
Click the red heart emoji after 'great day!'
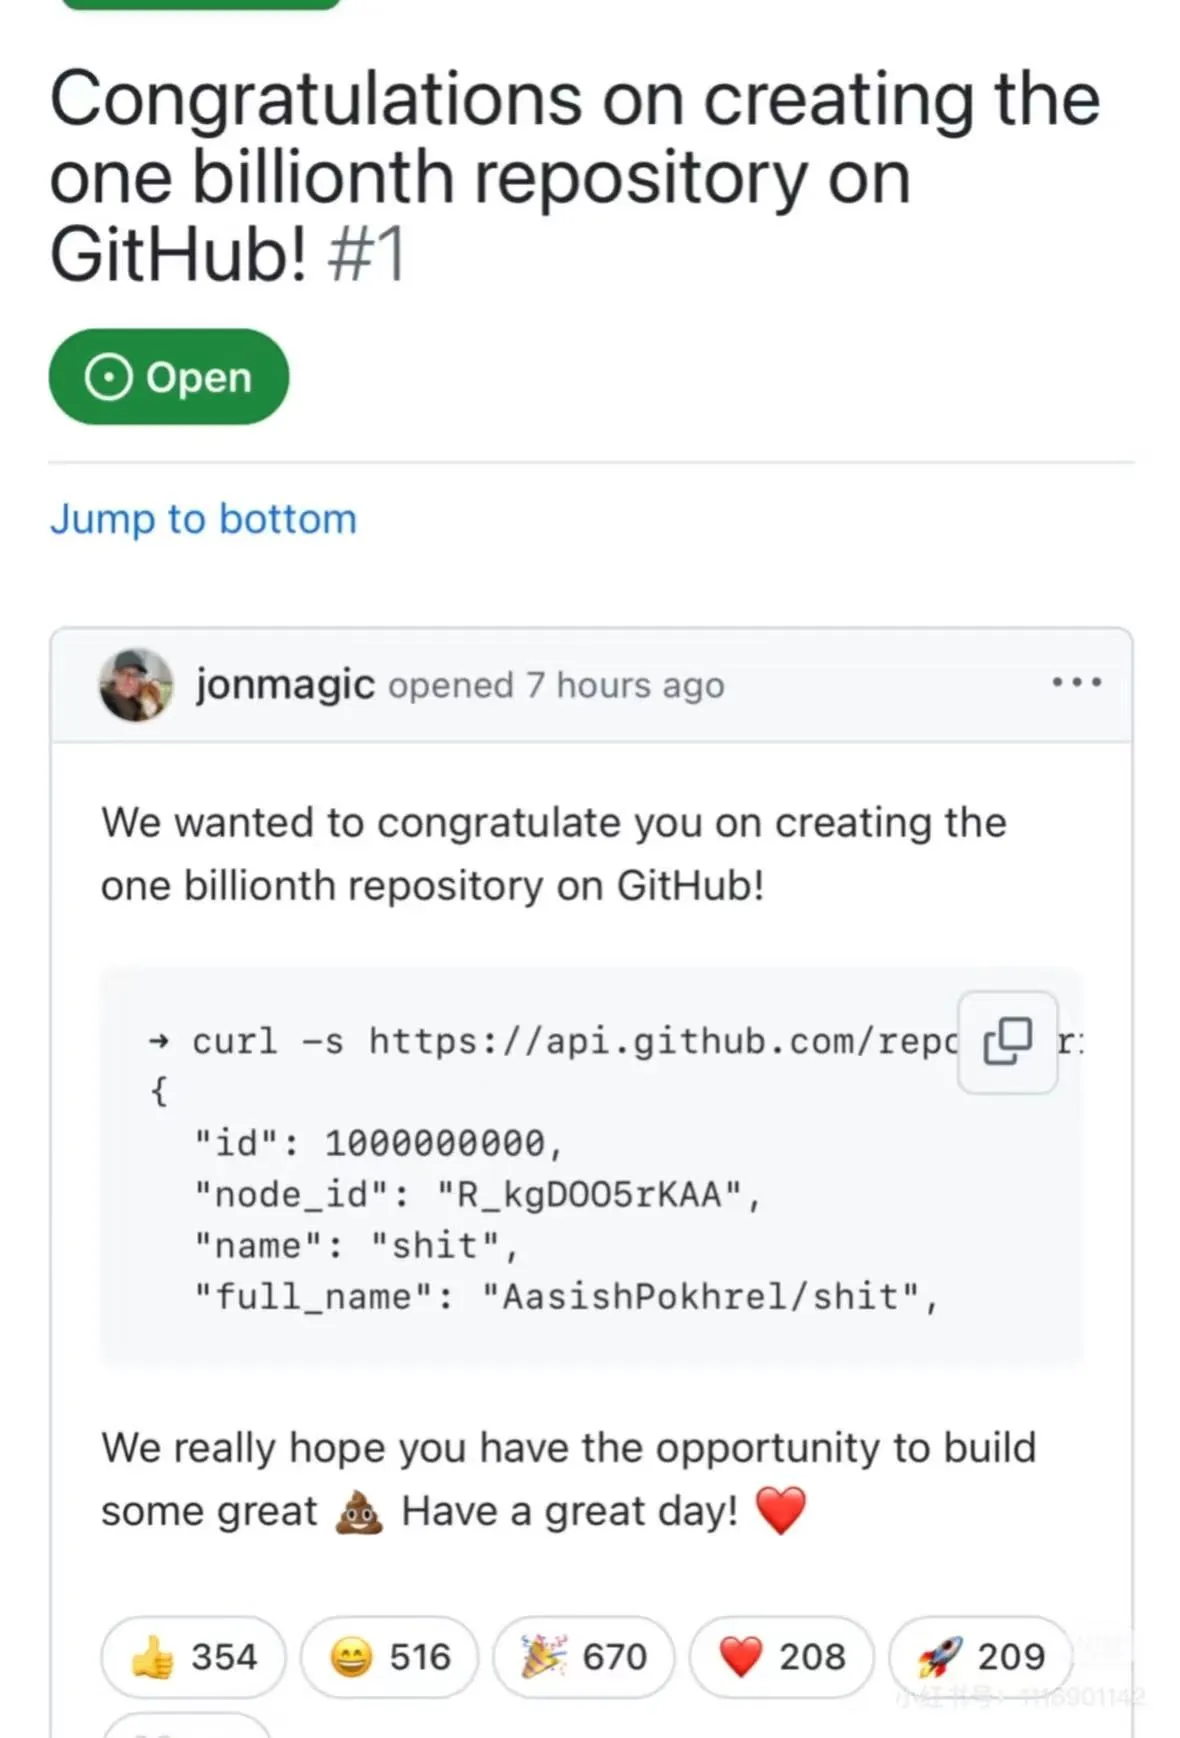781,1510
